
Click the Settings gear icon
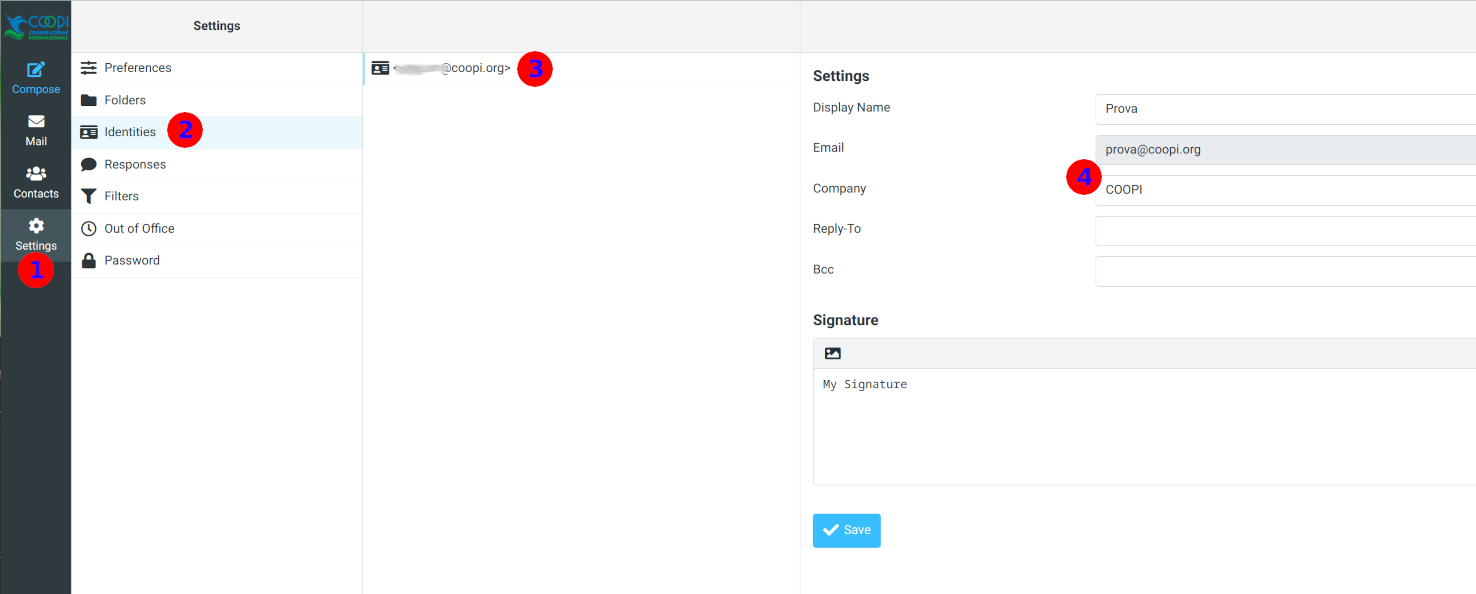[x=36, y=226]
